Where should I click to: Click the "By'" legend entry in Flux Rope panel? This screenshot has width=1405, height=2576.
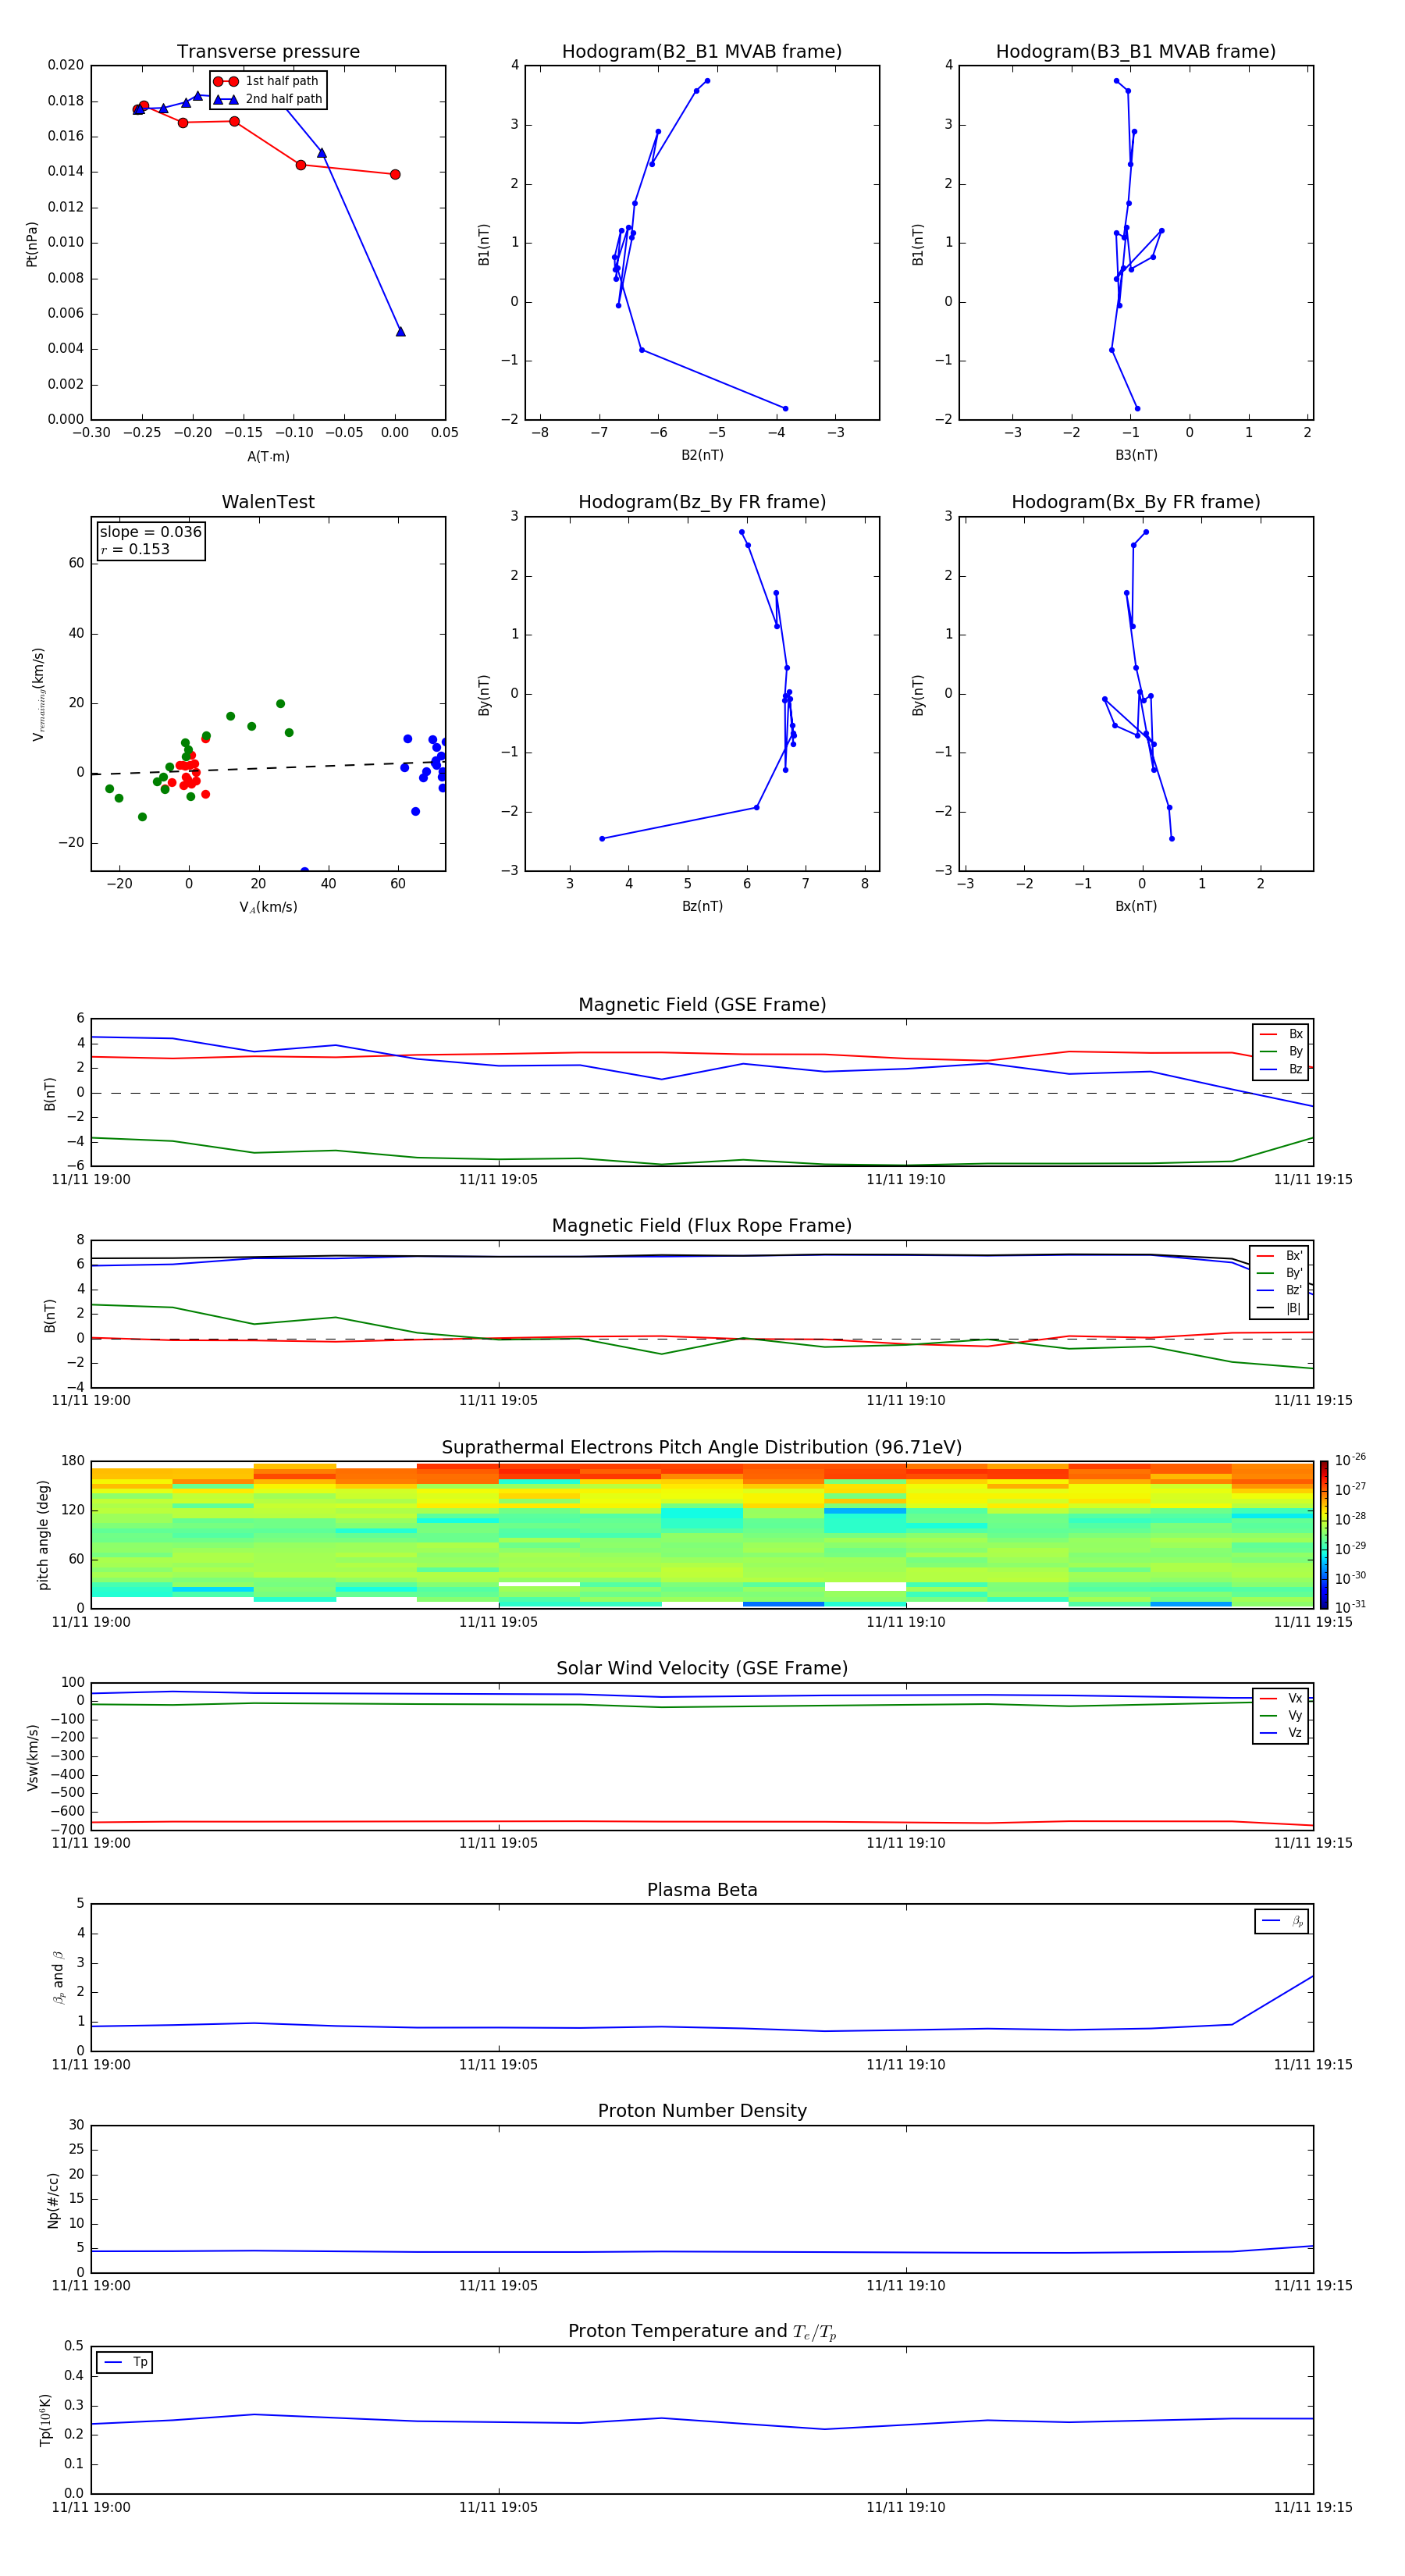tap(1279, 1273)
